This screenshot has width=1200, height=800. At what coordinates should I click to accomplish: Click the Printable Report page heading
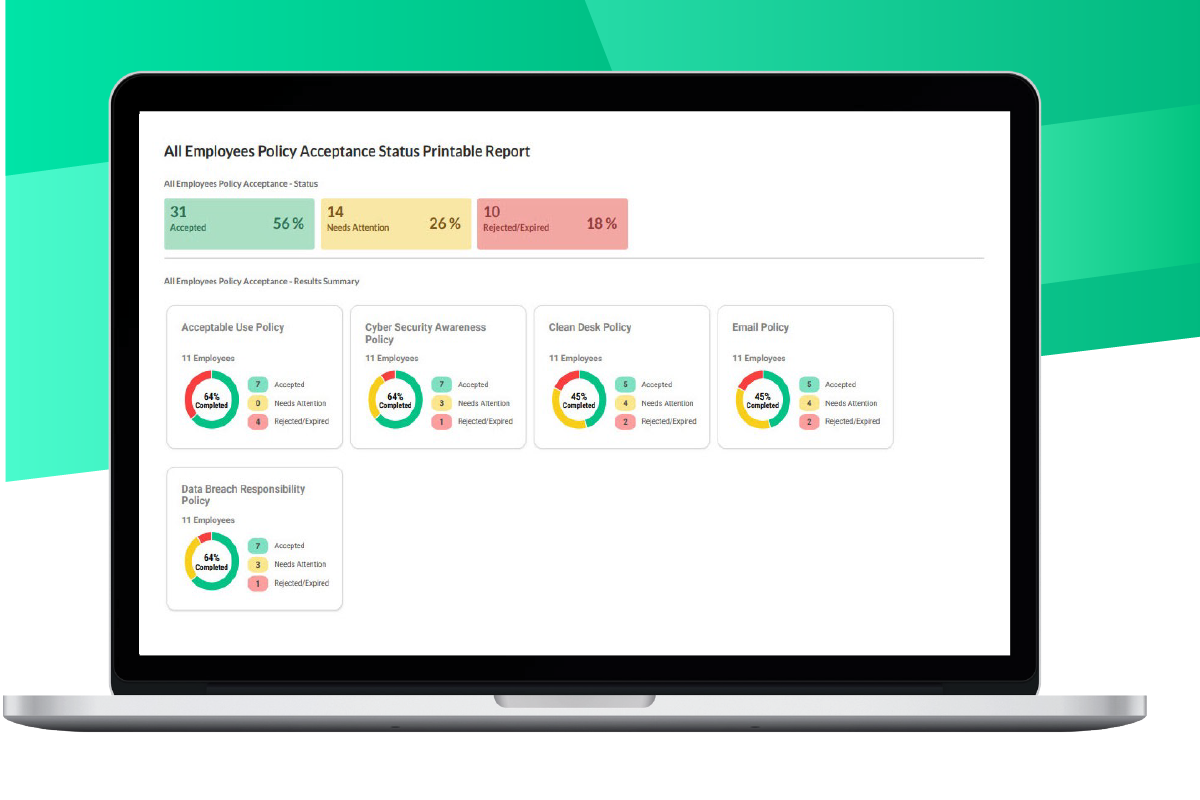347,151
